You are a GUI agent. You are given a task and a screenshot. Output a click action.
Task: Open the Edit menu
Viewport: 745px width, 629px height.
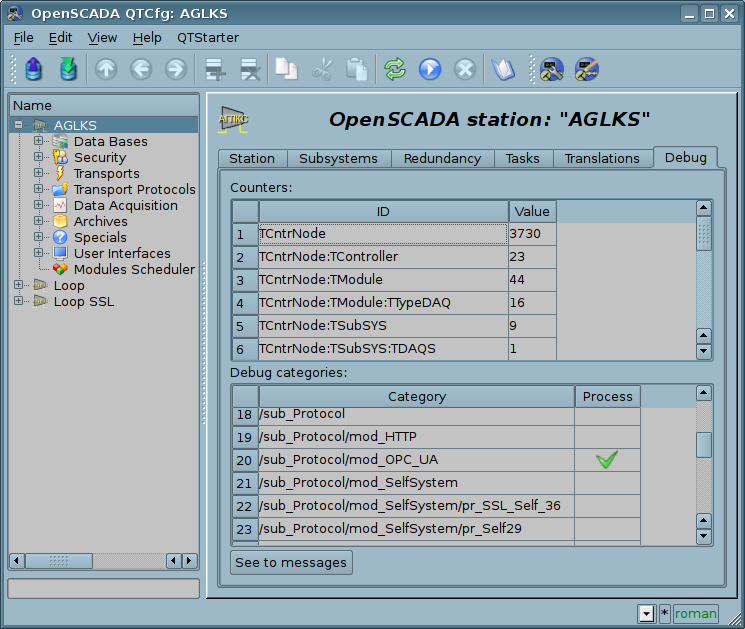60,38
